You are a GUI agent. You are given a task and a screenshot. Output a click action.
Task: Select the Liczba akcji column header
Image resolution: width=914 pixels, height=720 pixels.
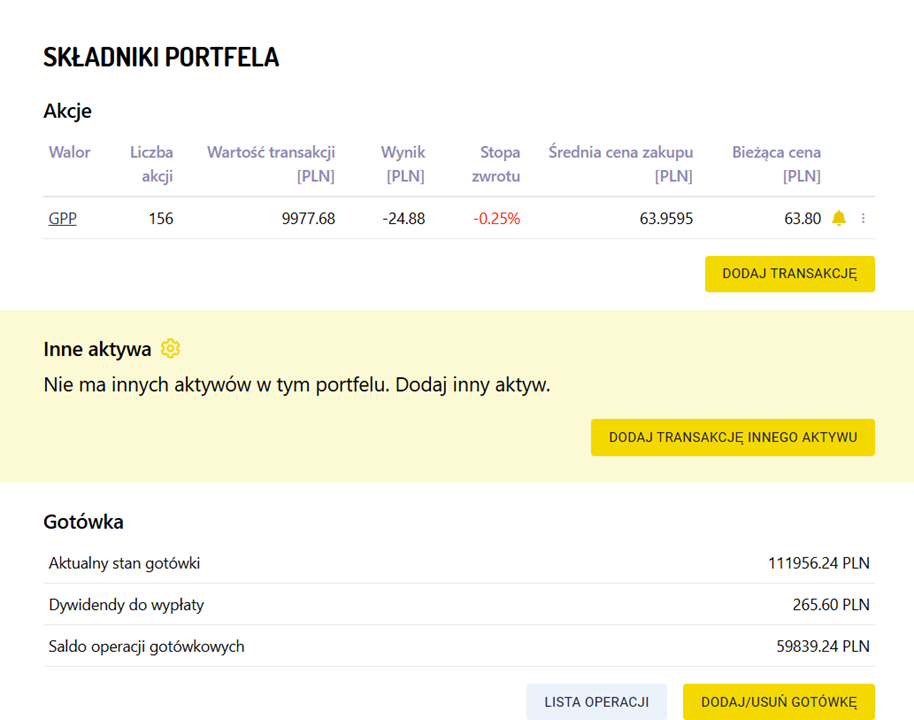pyautogui.click(x=151, y=164)
